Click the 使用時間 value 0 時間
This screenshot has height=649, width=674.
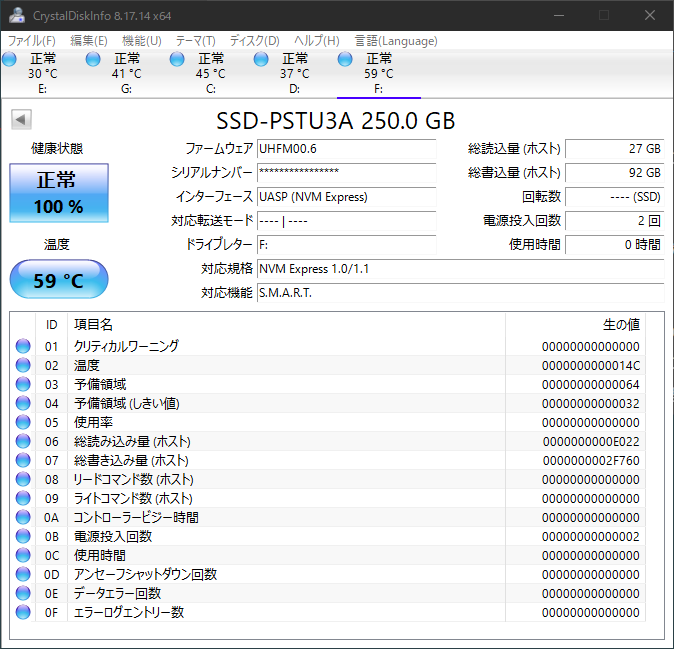615,245
